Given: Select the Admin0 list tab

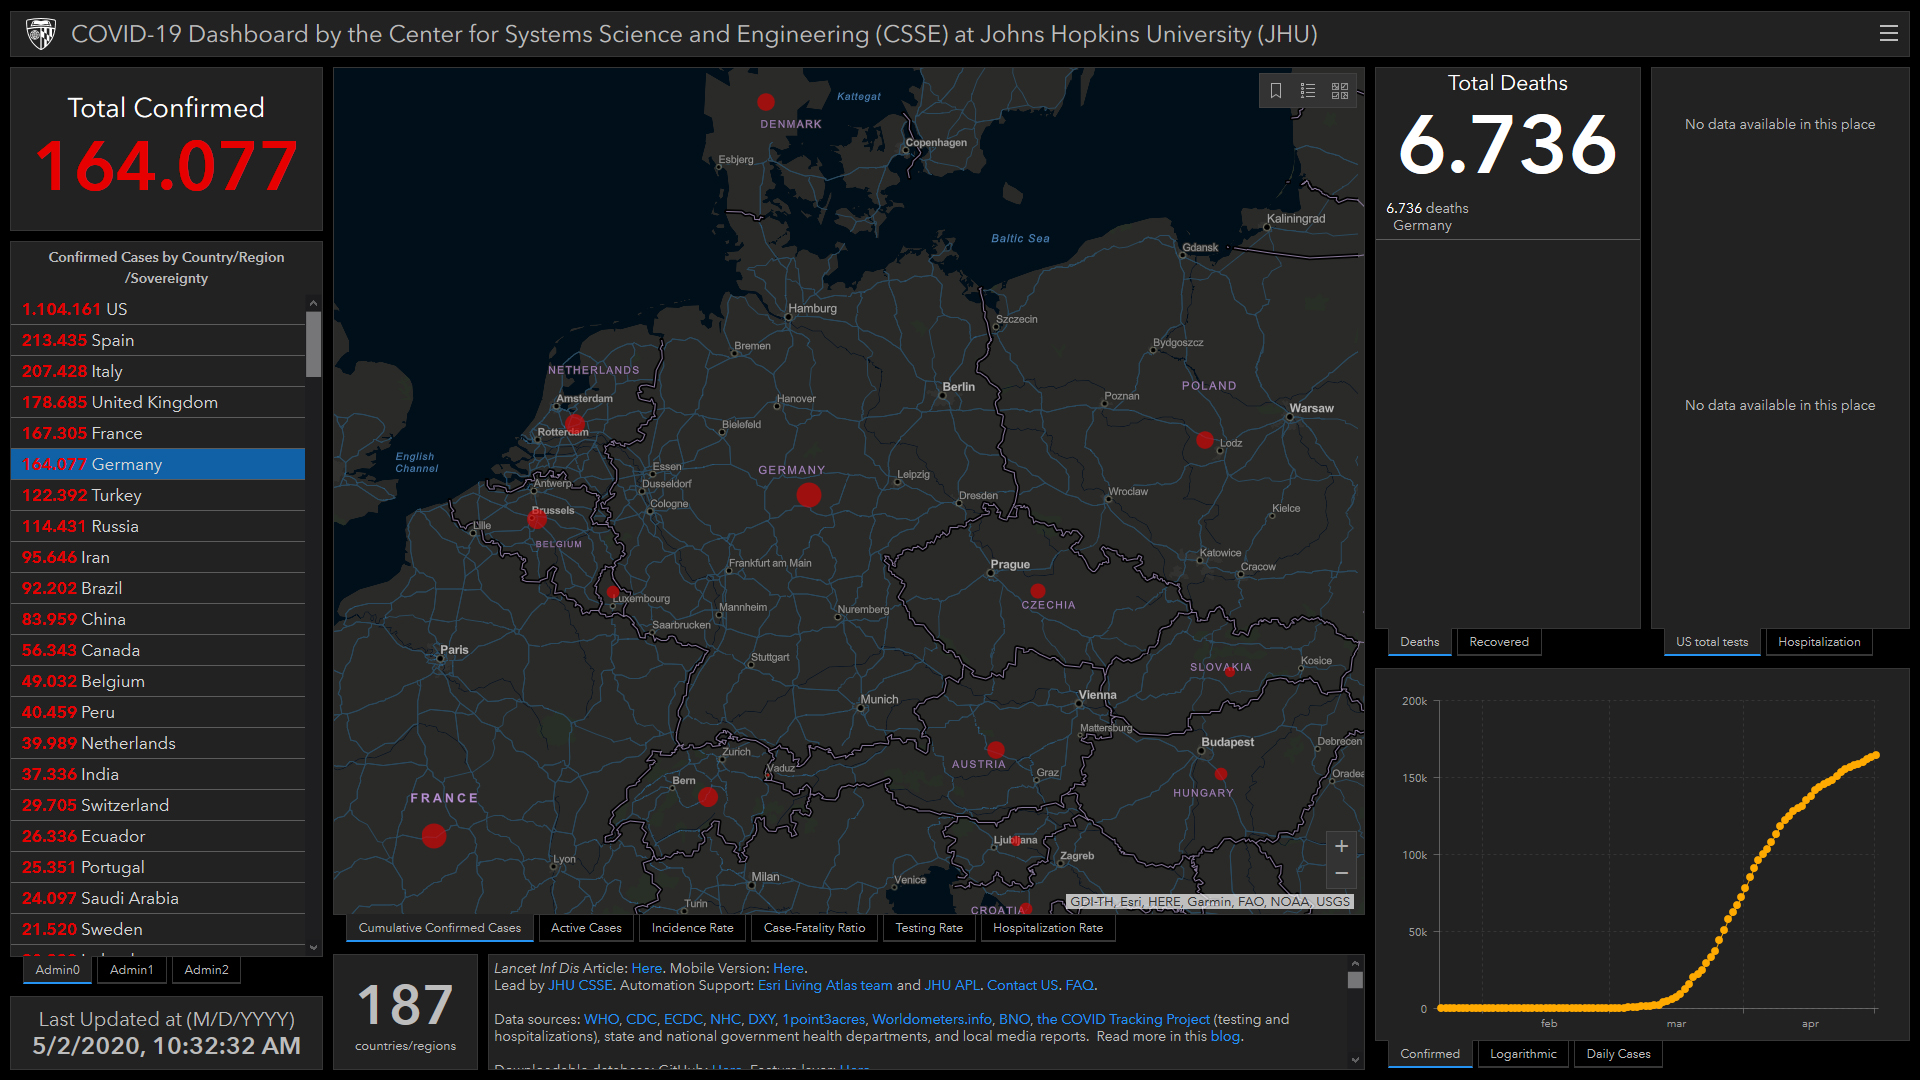Looking at the screenshot, I should point(57,970).
